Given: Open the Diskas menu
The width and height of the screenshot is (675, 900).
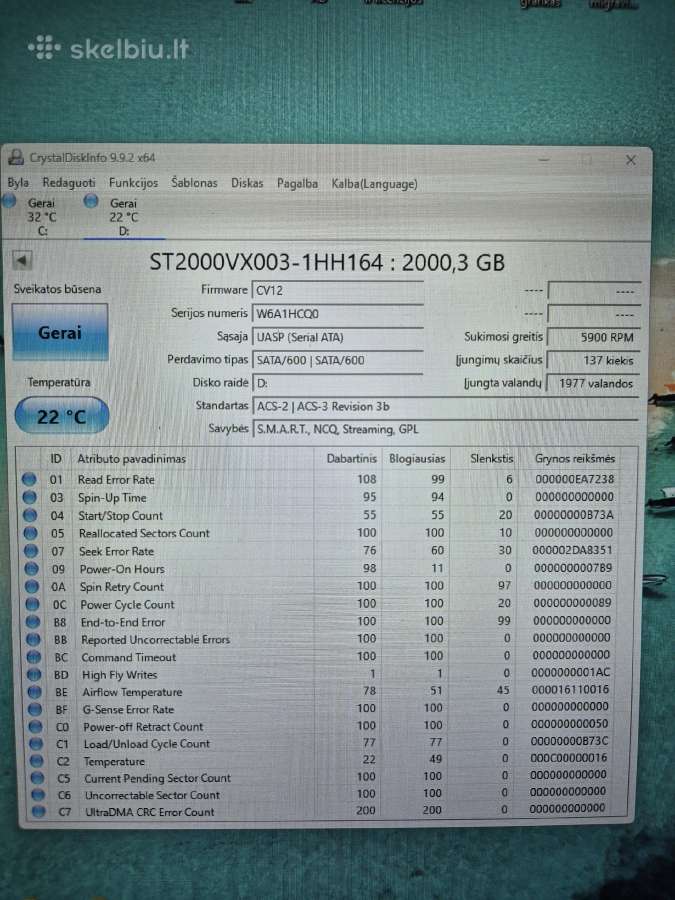Looking at the screenshot, I should pyautogui.click(x=247, y=183).
